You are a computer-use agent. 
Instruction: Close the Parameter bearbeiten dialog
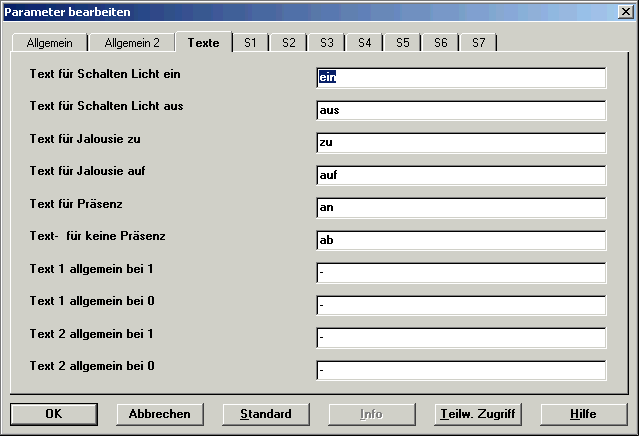coord(625,11)
